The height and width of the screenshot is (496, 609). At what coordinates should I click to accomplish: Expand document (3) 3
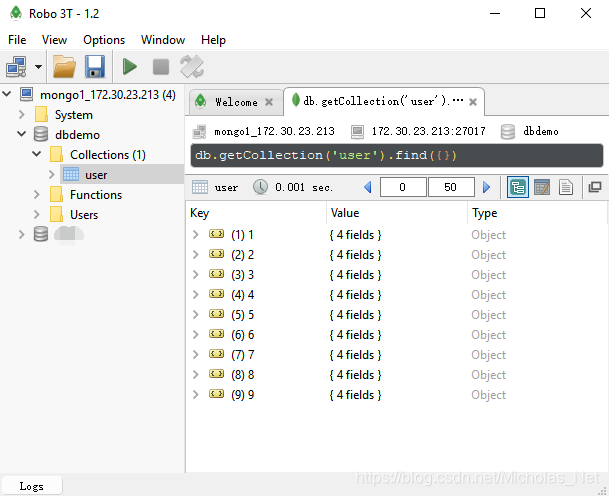196,274
